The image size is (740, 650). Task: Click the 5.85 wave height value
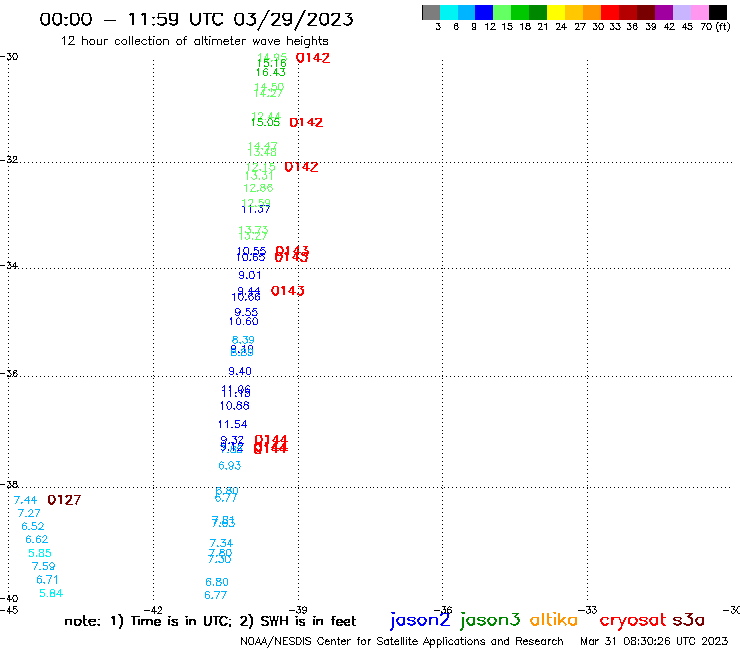40,553
